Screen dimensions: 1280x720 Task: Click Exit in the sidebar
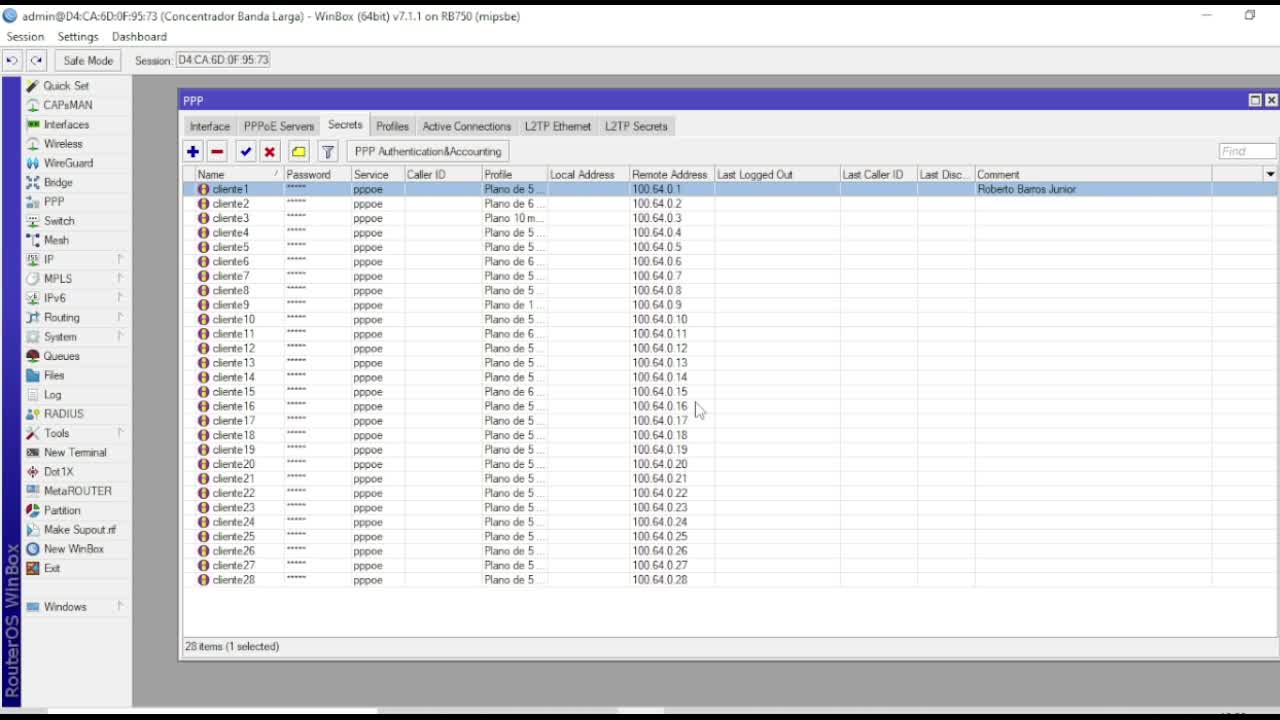coord(52,568)
